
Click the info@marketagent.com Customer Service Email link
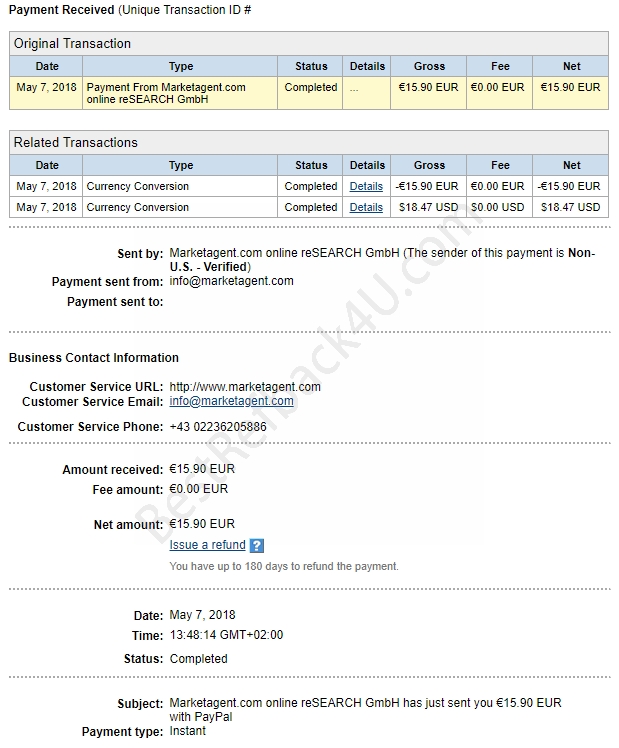[x=231, y=401]
